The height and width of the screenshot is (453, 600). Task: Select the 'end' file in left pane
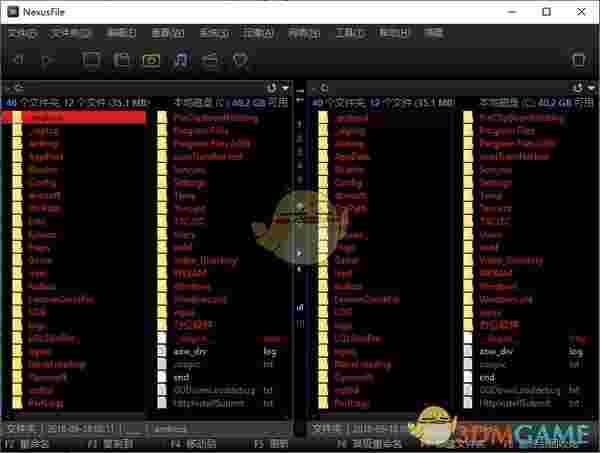[x=181, y=378]
